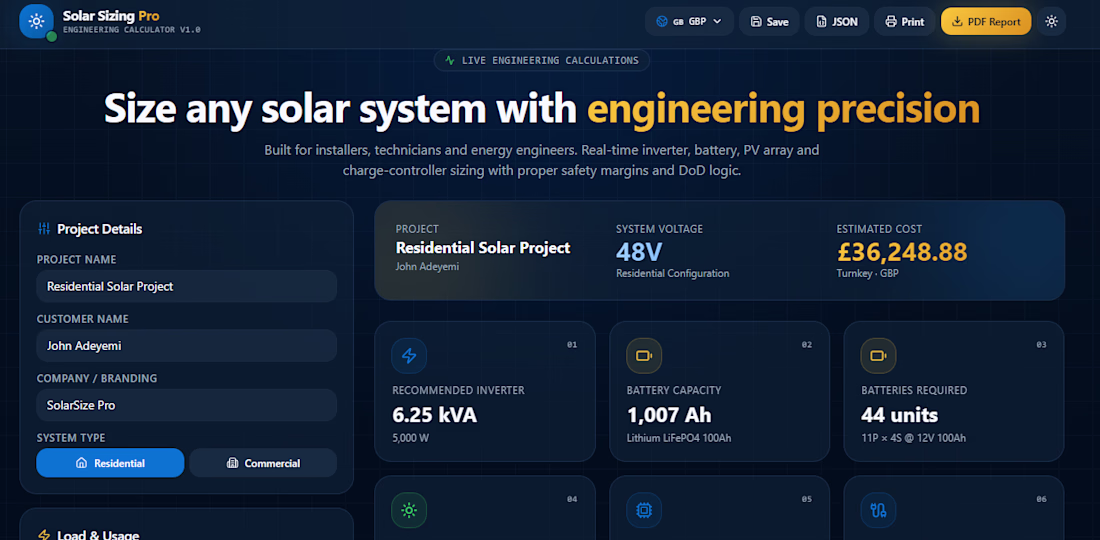Screen dimensions: 1100x540
Task: Click the 44 units batteries value
Action: [x=899, y=415]
